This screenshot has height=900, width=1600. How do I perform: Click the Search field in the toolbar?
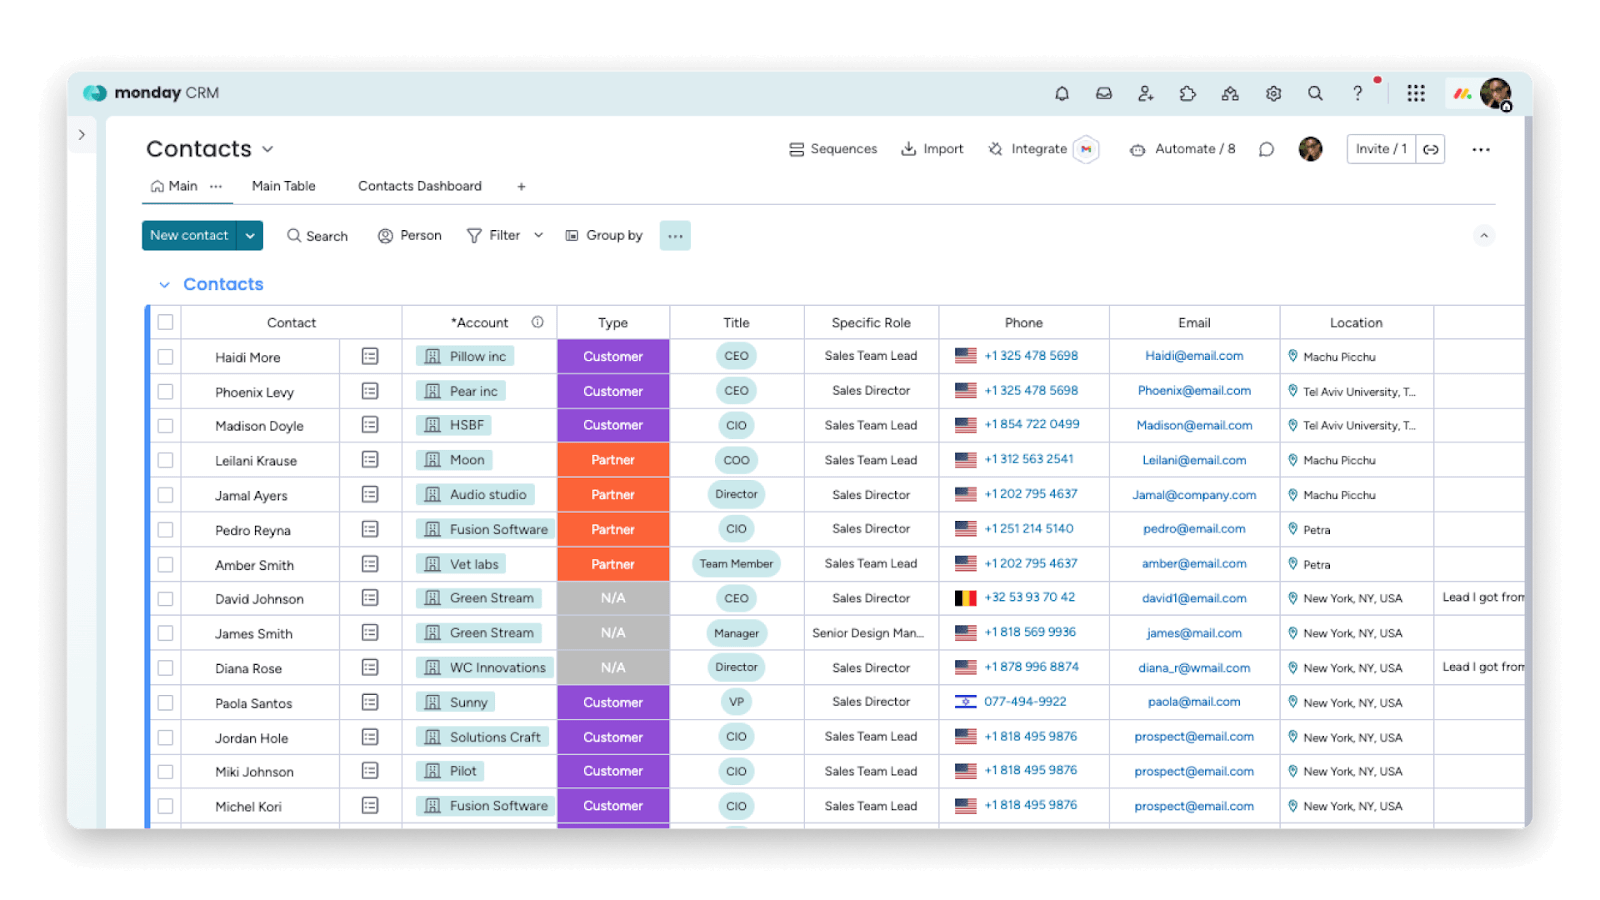317,236
